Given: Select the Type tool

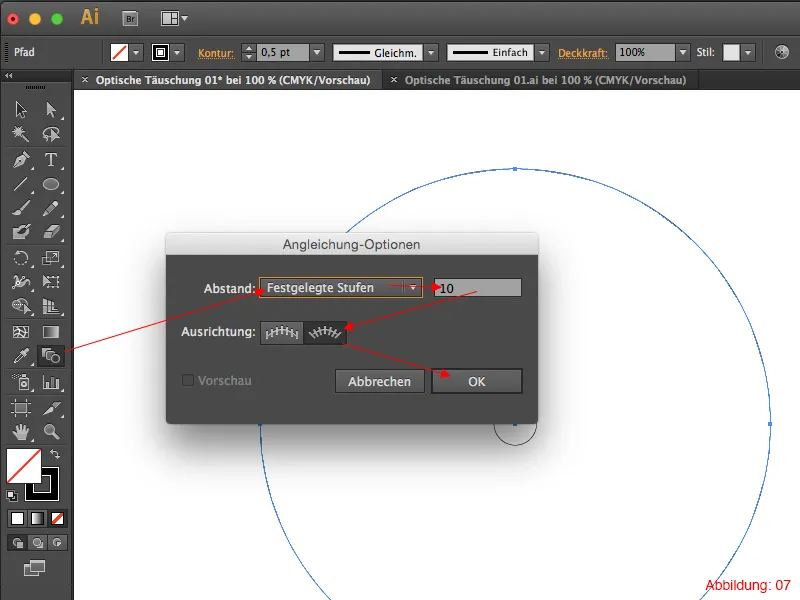Looking at the screenshot, I should coord(51,160).
